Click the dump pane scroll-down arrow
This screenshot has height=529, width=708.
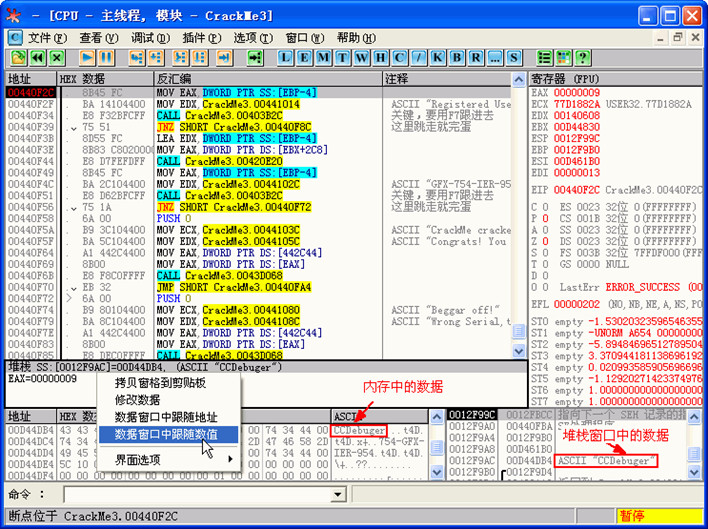click(436, 472)
